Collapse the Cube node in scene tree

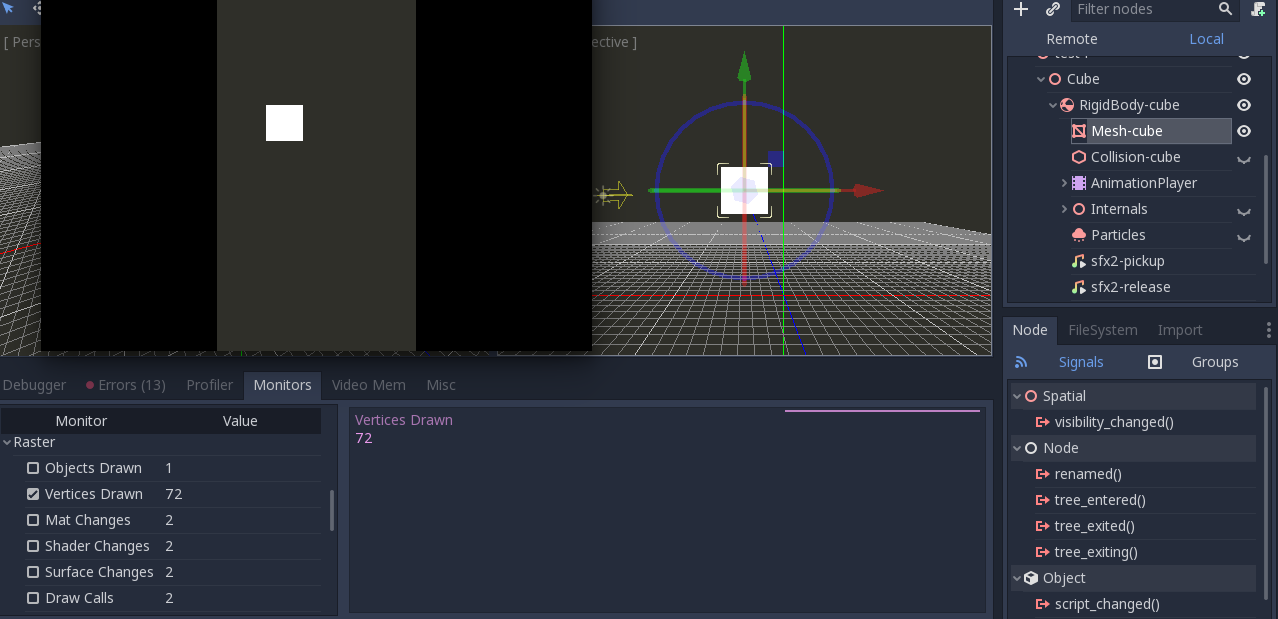[x=1041, y=79]
